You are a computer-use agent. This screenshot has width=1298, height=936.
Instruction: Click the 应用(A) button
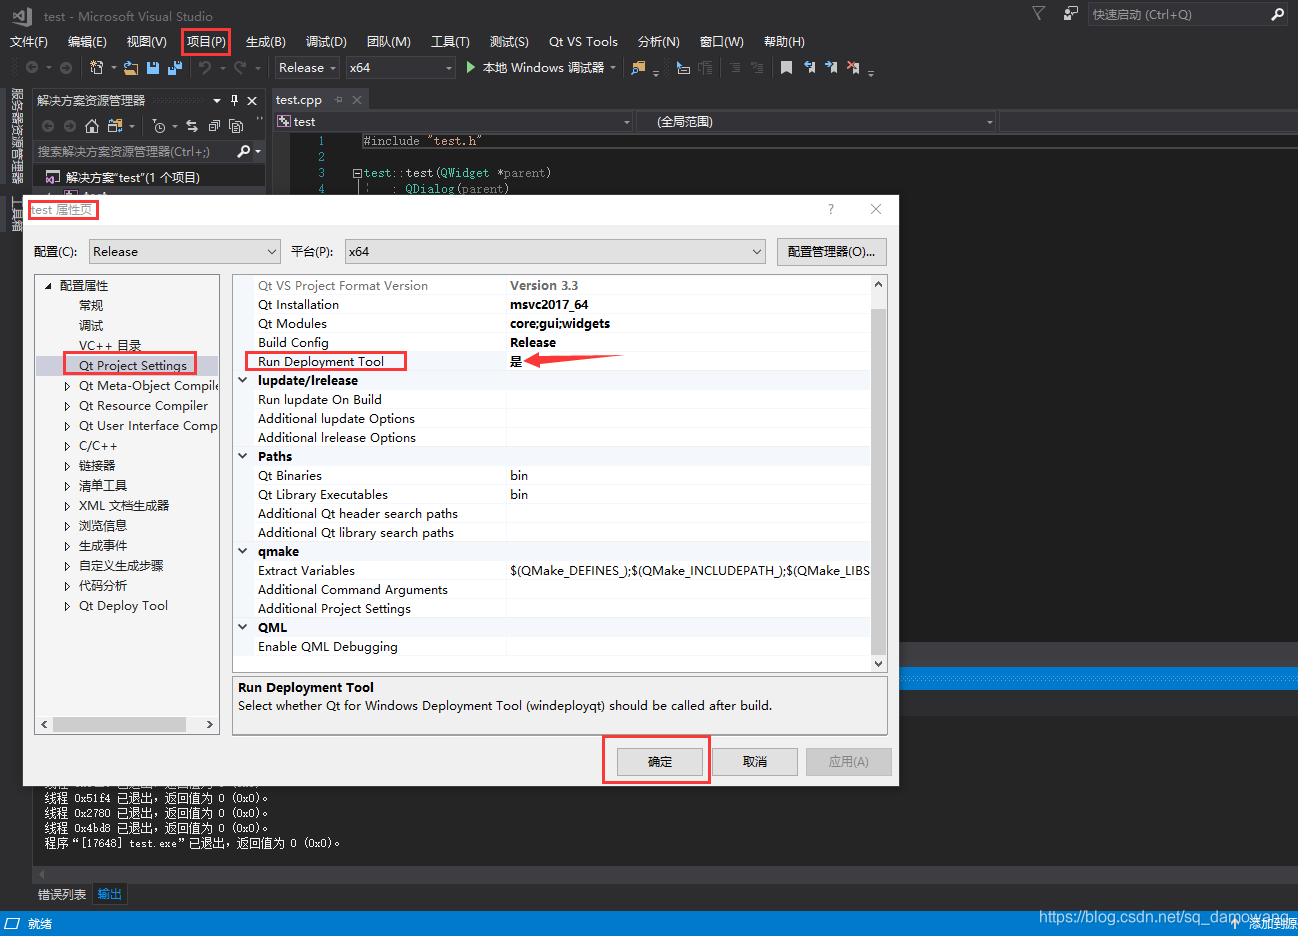[x=848, y=761]
